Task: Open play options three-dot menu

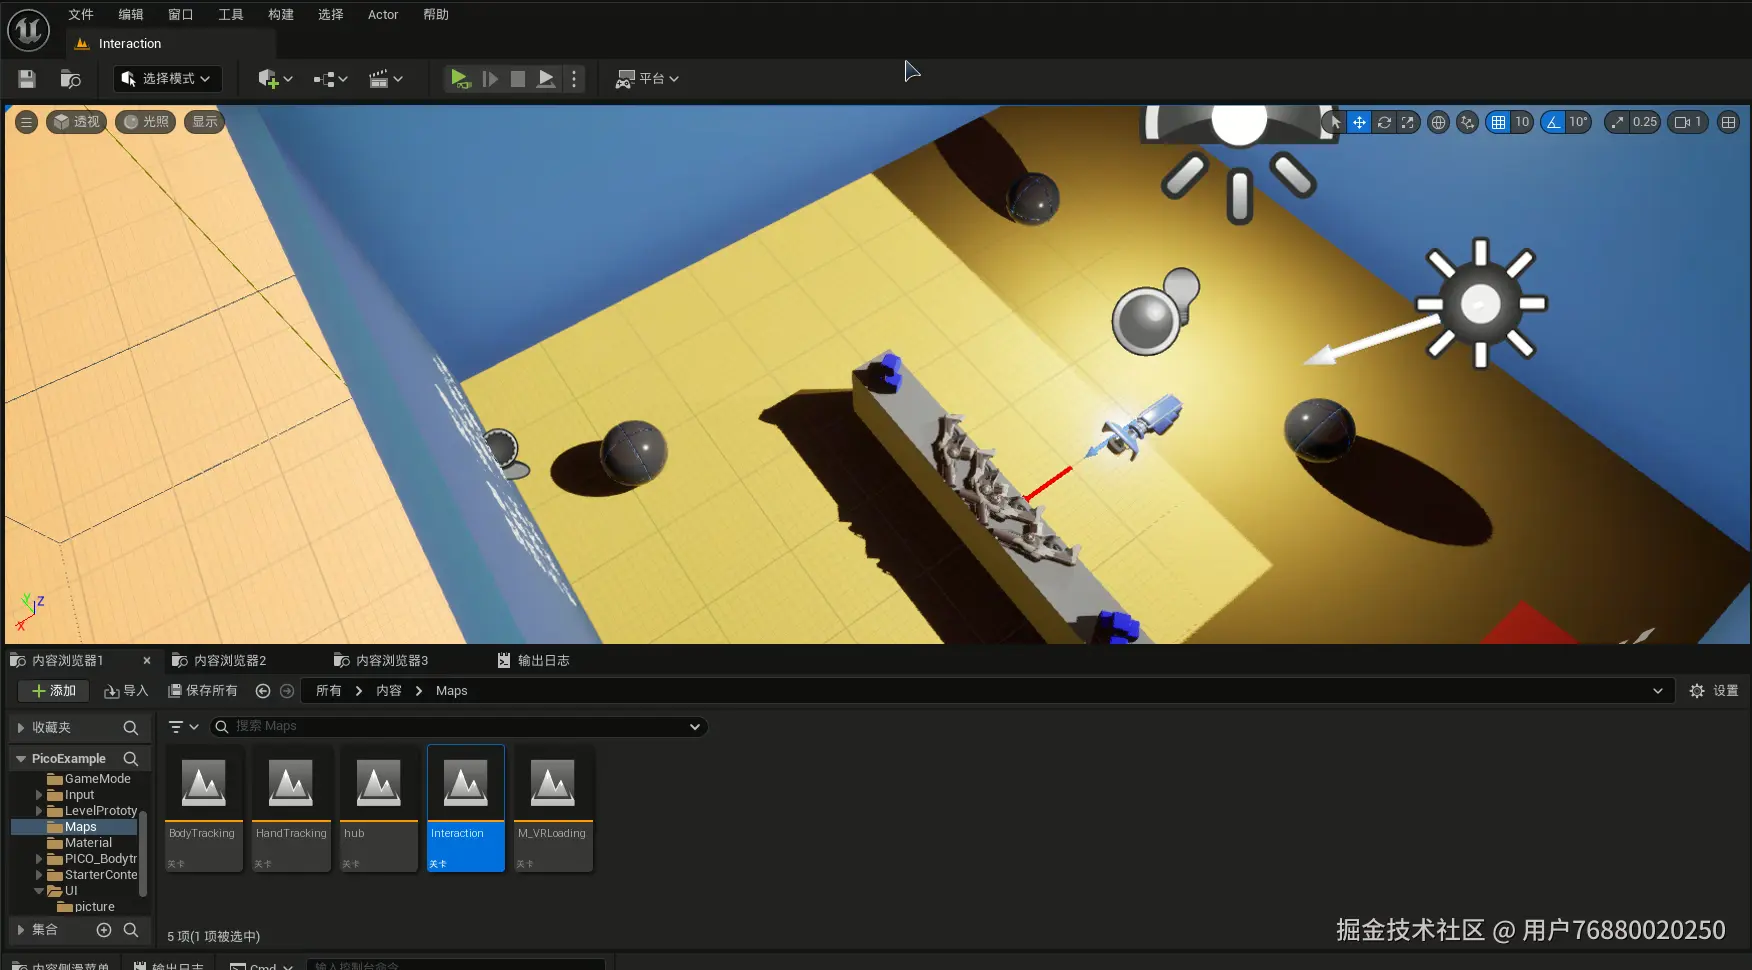Action: click(x=574, y=79)
